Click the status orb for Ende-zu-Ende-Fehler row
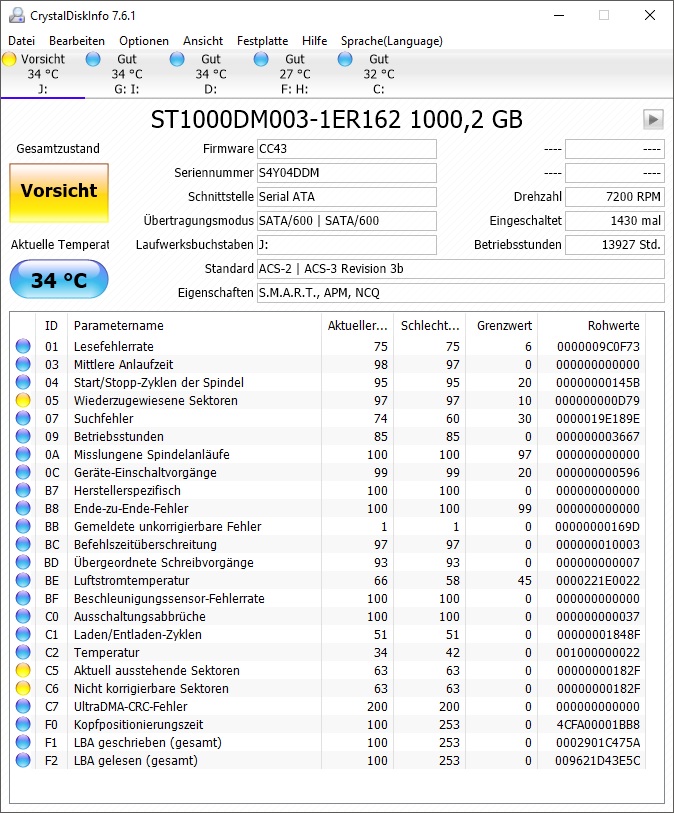This screenshot has width=674, height=813. click(x=23, y=508)
